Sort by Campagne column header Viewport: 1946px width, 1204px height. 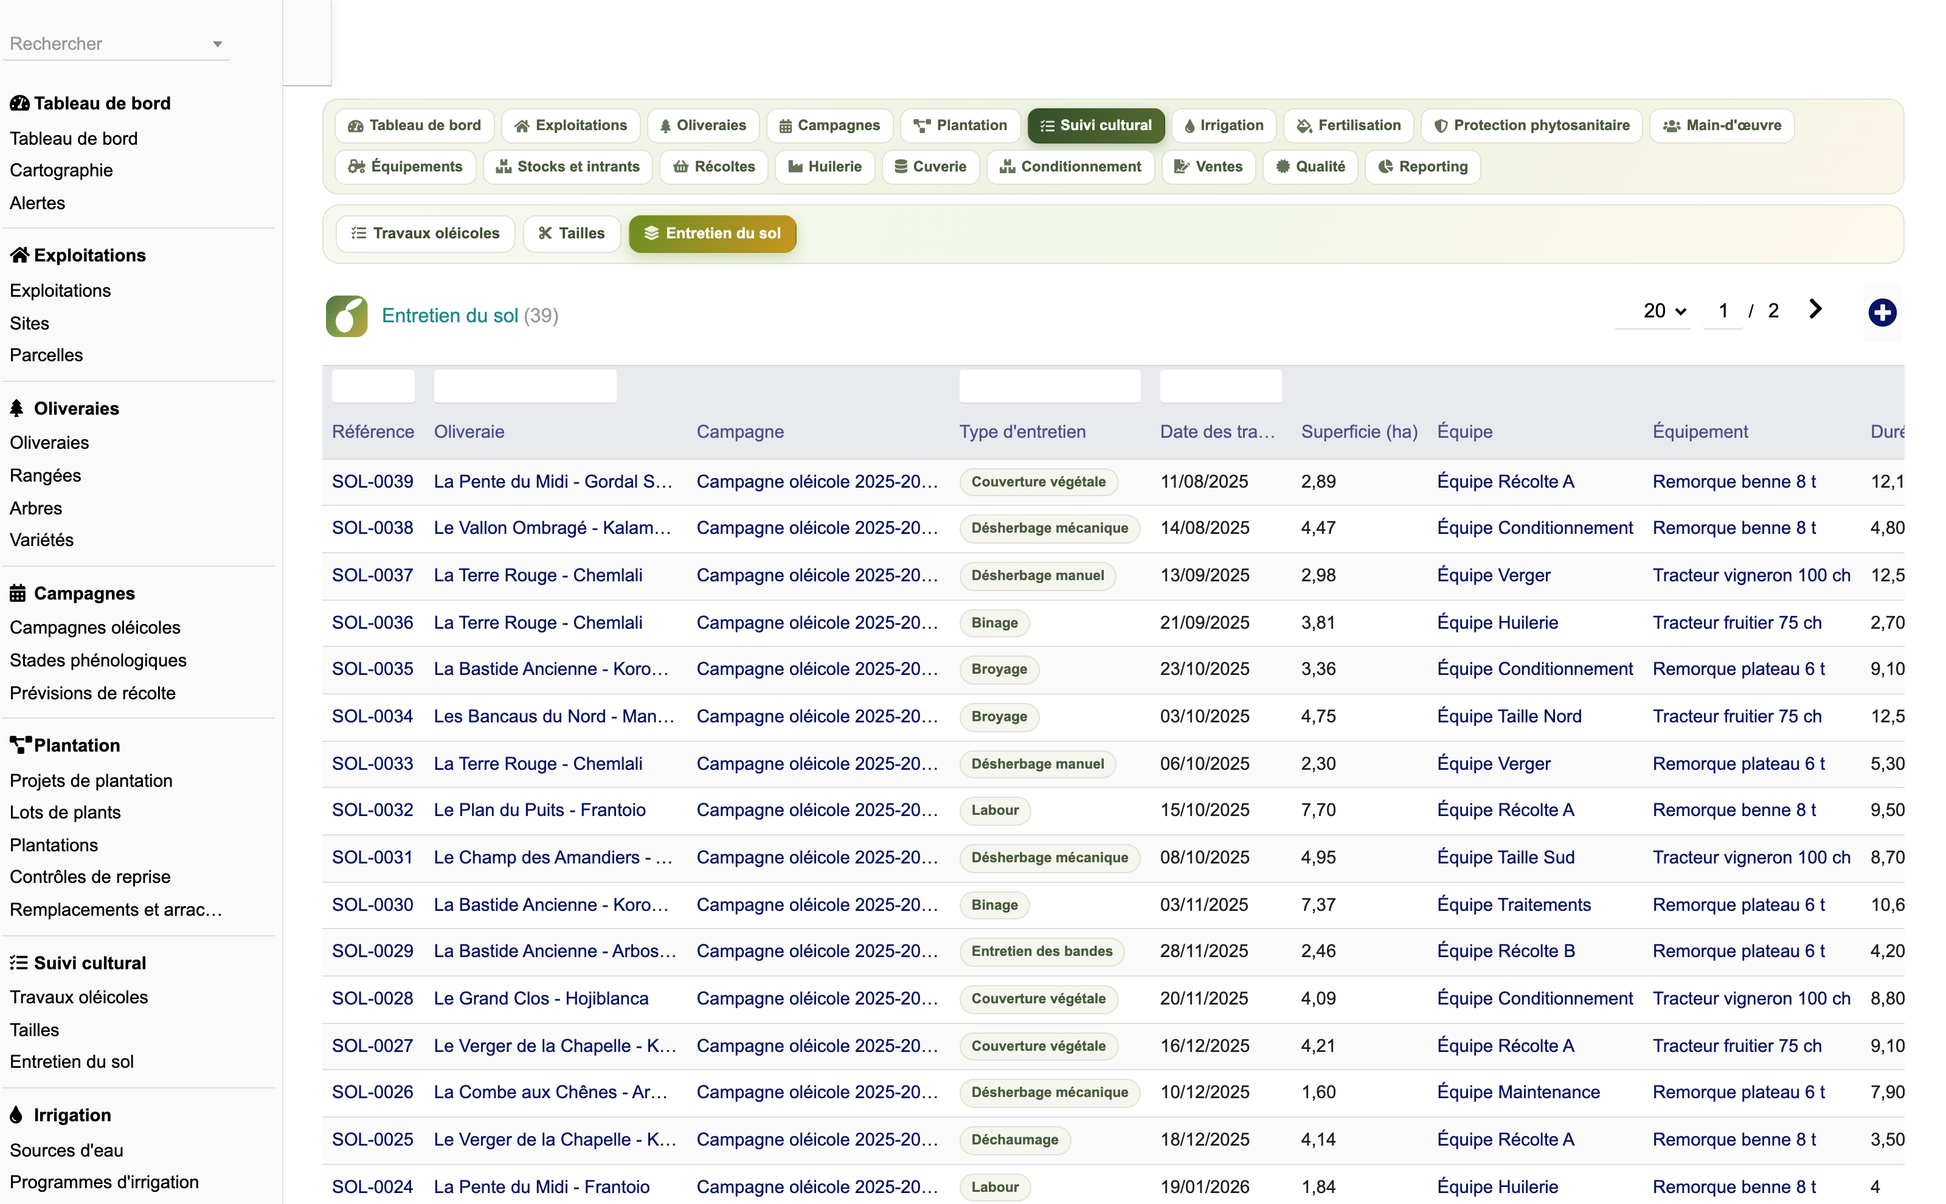pos(740,432)
